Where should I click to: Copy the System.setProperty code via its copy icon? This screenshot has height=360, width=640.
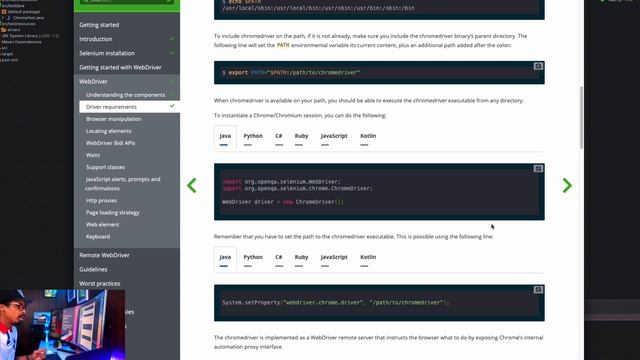click(x=538, y=289)
